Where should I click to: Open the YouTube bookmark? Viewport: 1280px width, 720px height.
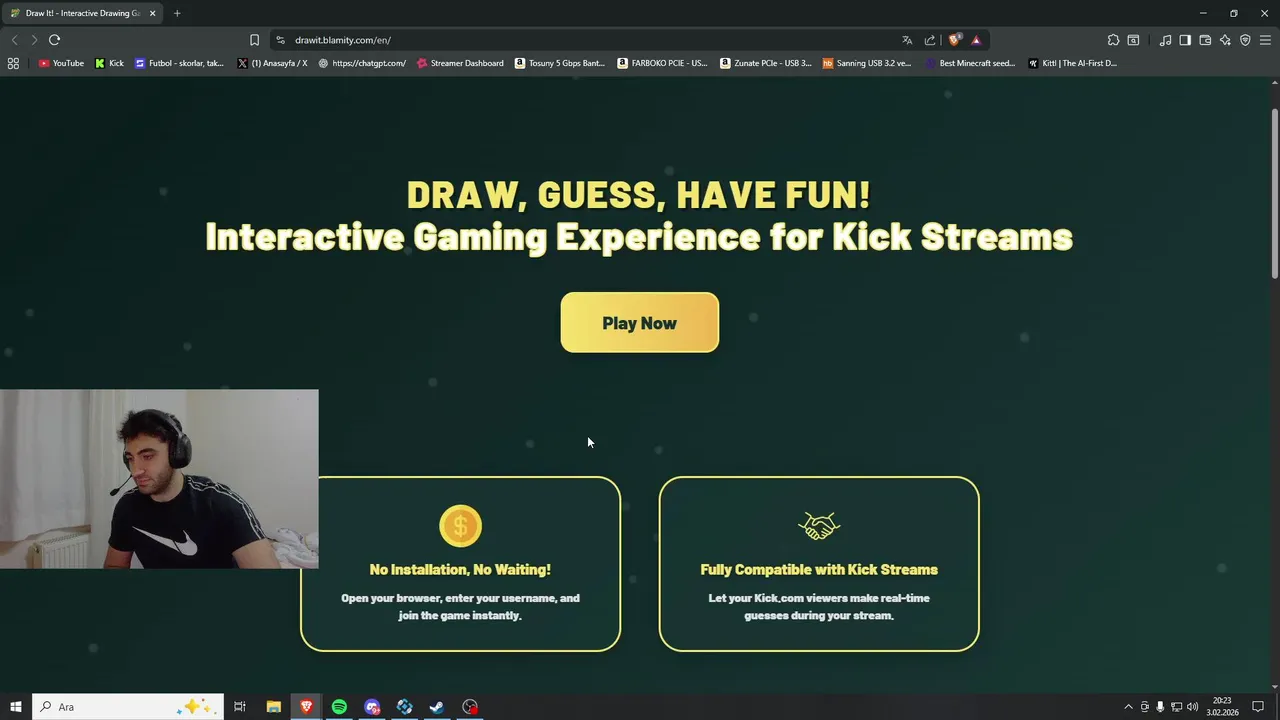(x=61, y=63)
